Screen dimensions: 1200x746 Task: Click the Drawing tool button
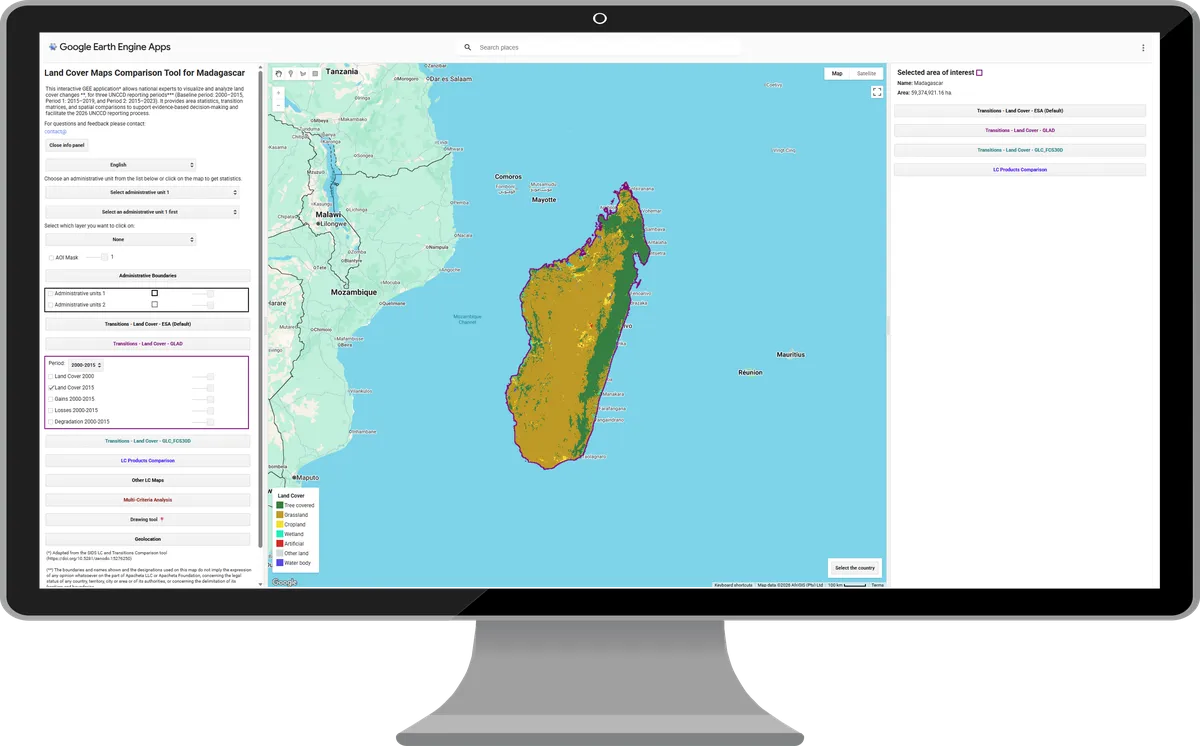point(148,519)
